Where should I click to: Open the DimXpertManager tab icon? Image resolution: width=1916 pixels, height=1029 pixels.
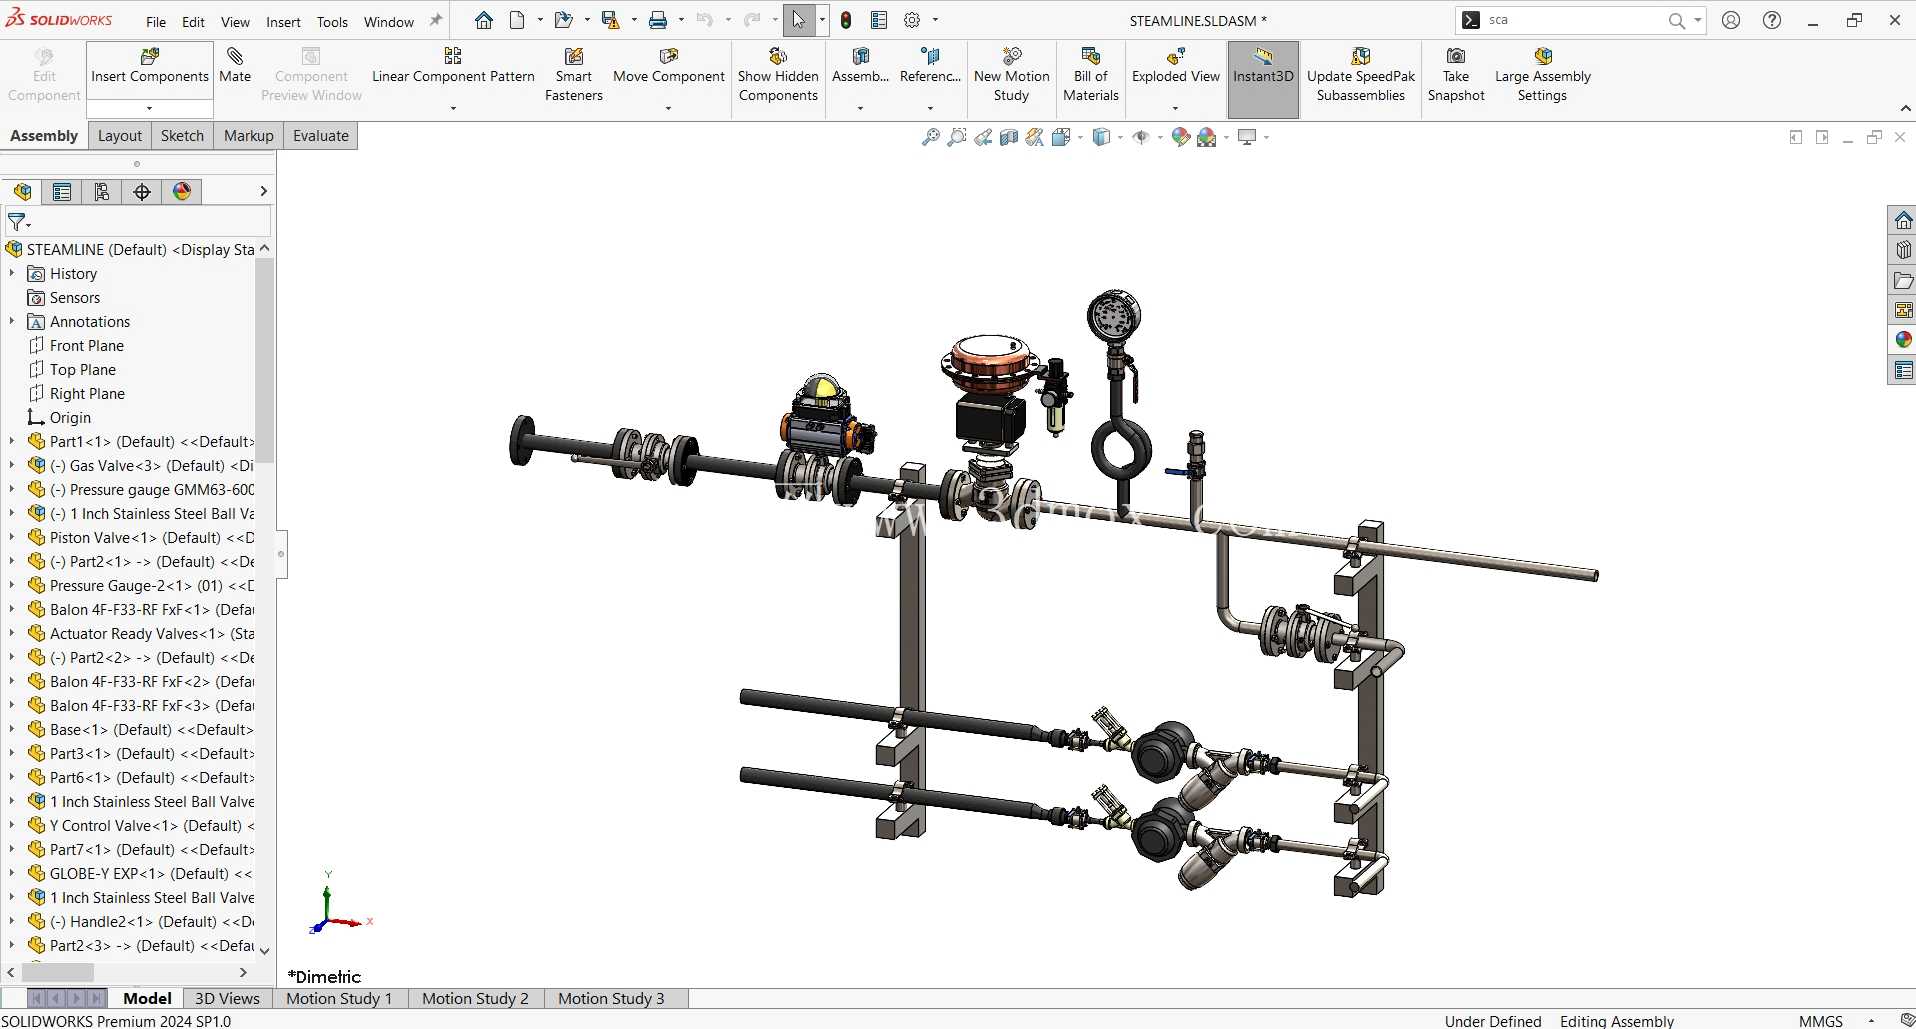point(142,192)
